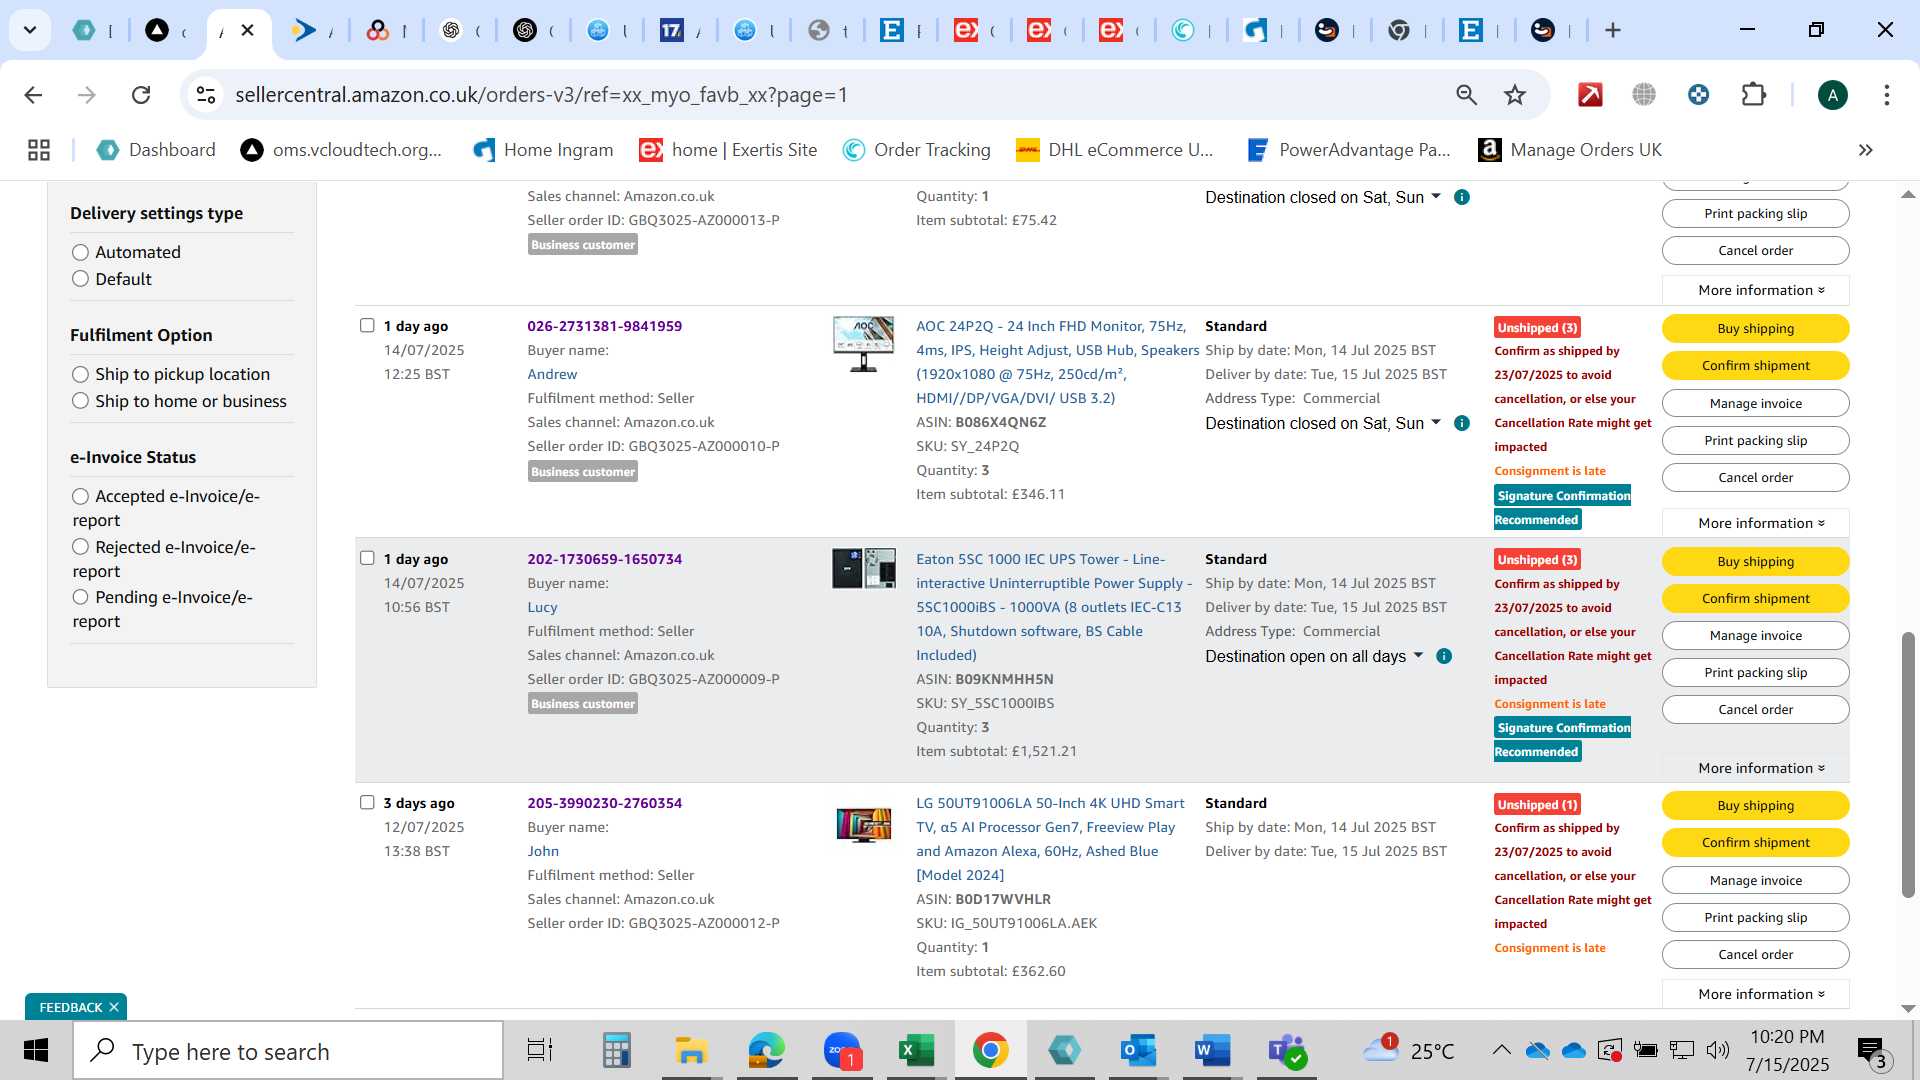Open the browser extensions puzzle icon

click(x=1753, y=95)
